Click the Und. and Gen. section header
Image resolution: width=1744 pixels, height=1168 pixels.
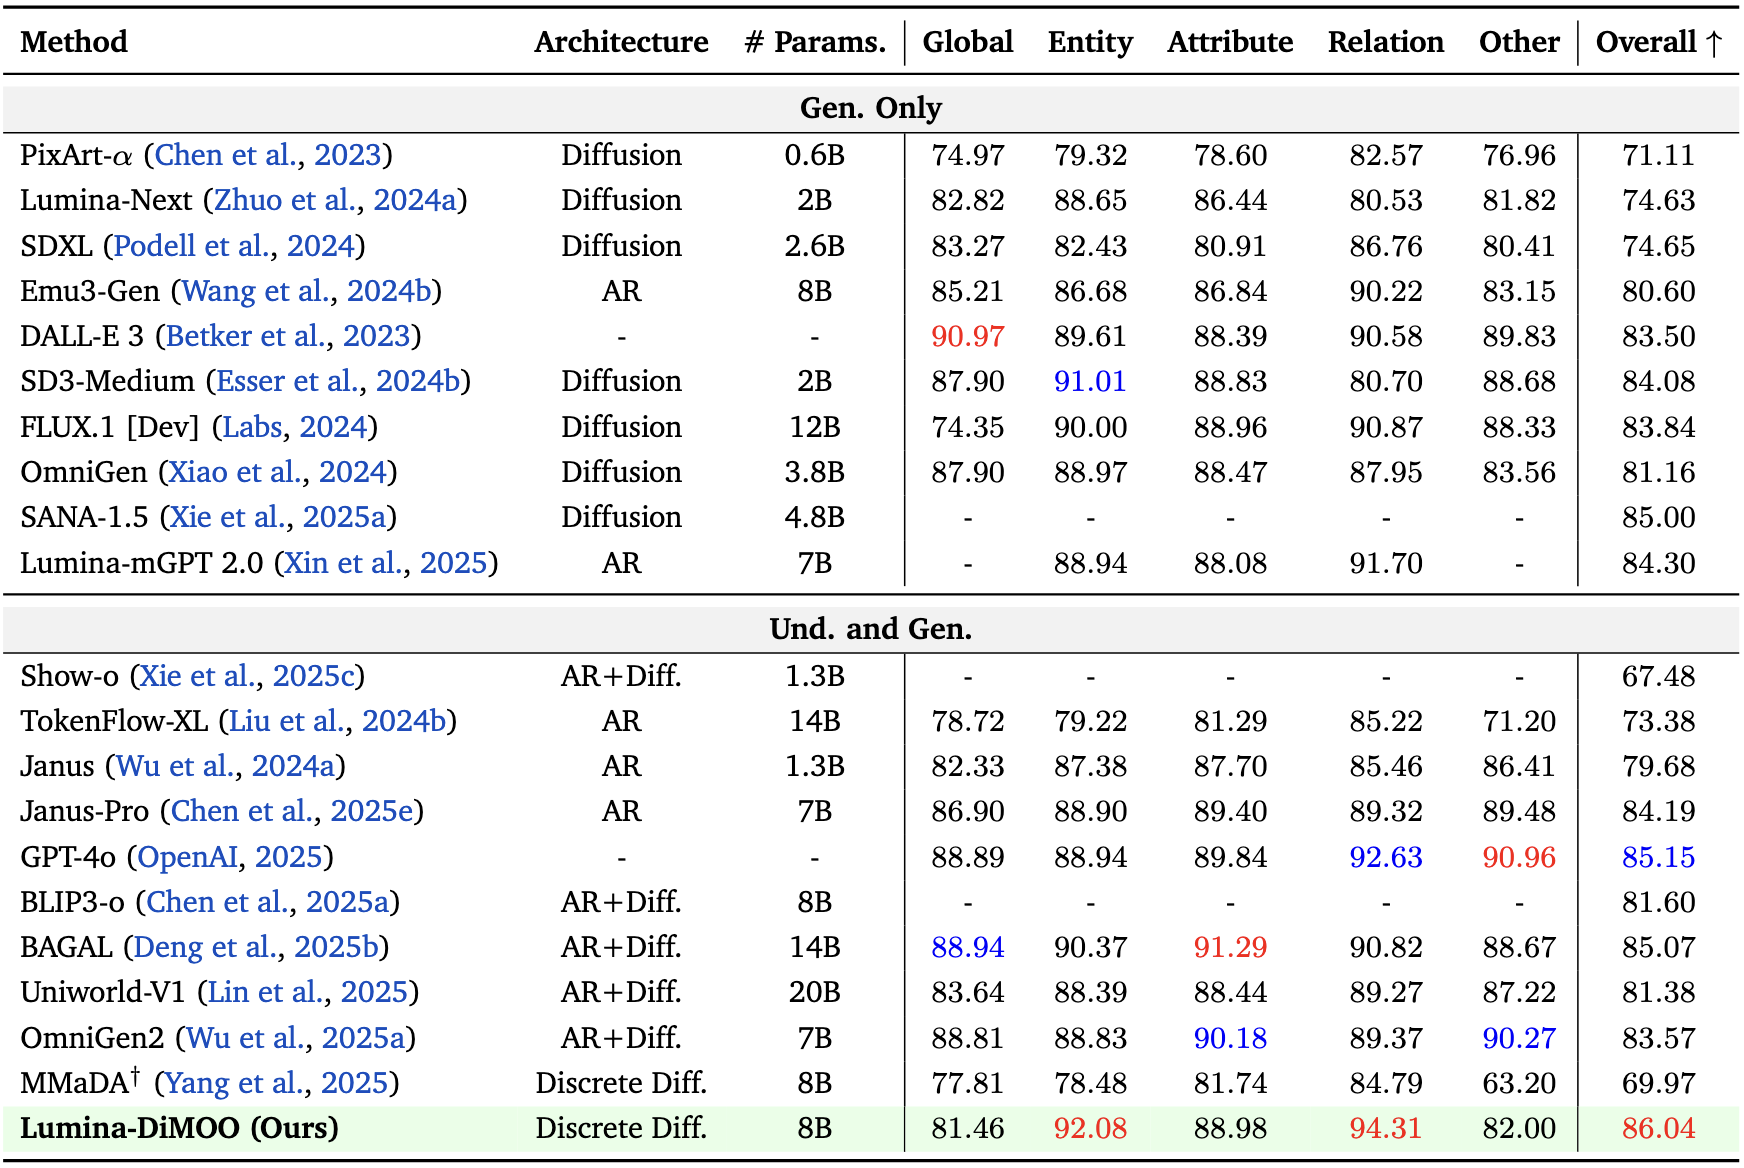click(870, 629)
